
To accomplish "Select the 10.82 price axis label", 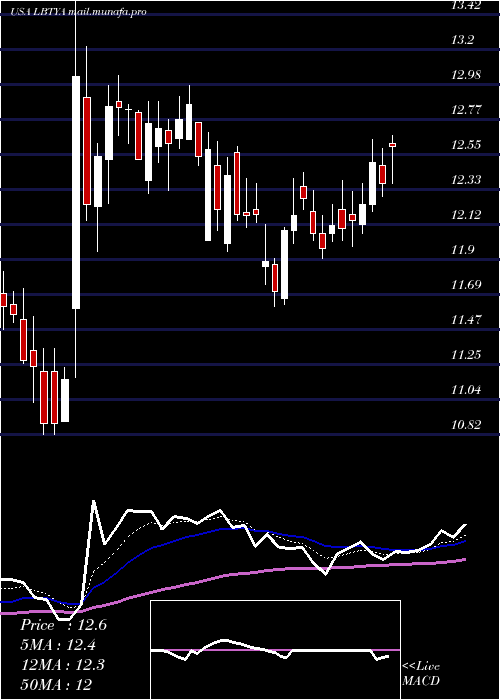I will 467,425.
